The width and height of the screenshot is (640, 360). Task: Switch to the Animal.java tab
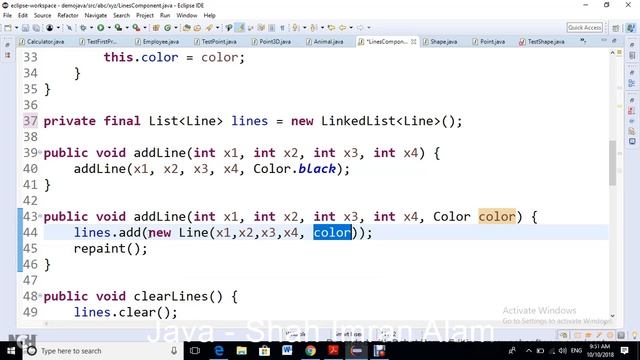pos(325,42)
